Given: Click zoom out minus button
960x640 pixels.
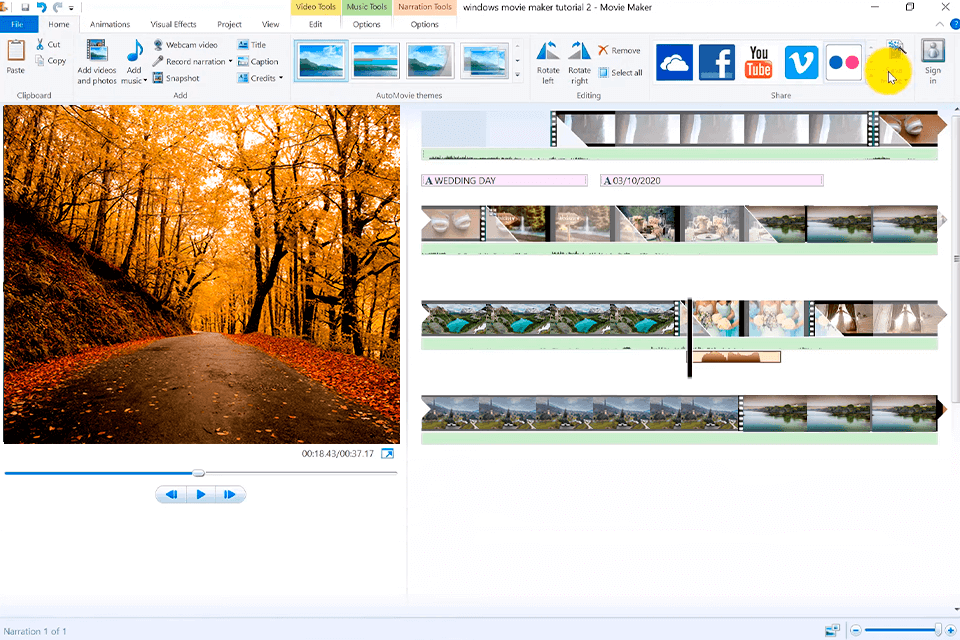Looking at the screenshot, I should (856, 630).
